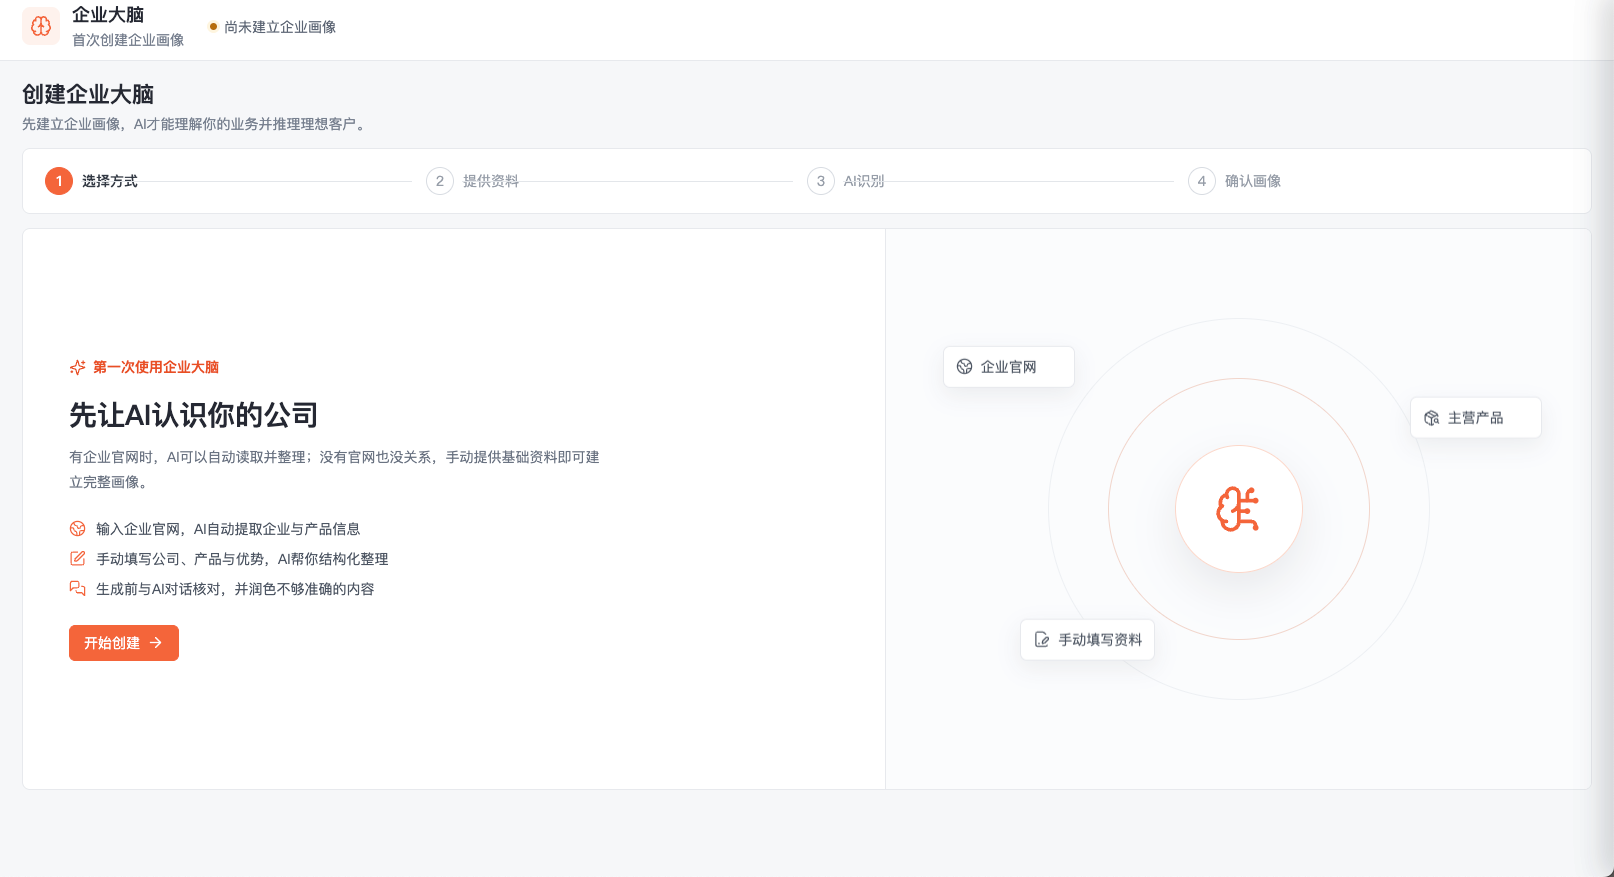Click the pencil icon in 手动填写资料 chip
Image resolution: width=1614 pixels, height=877 pixels.
(x=1042, y=640)
